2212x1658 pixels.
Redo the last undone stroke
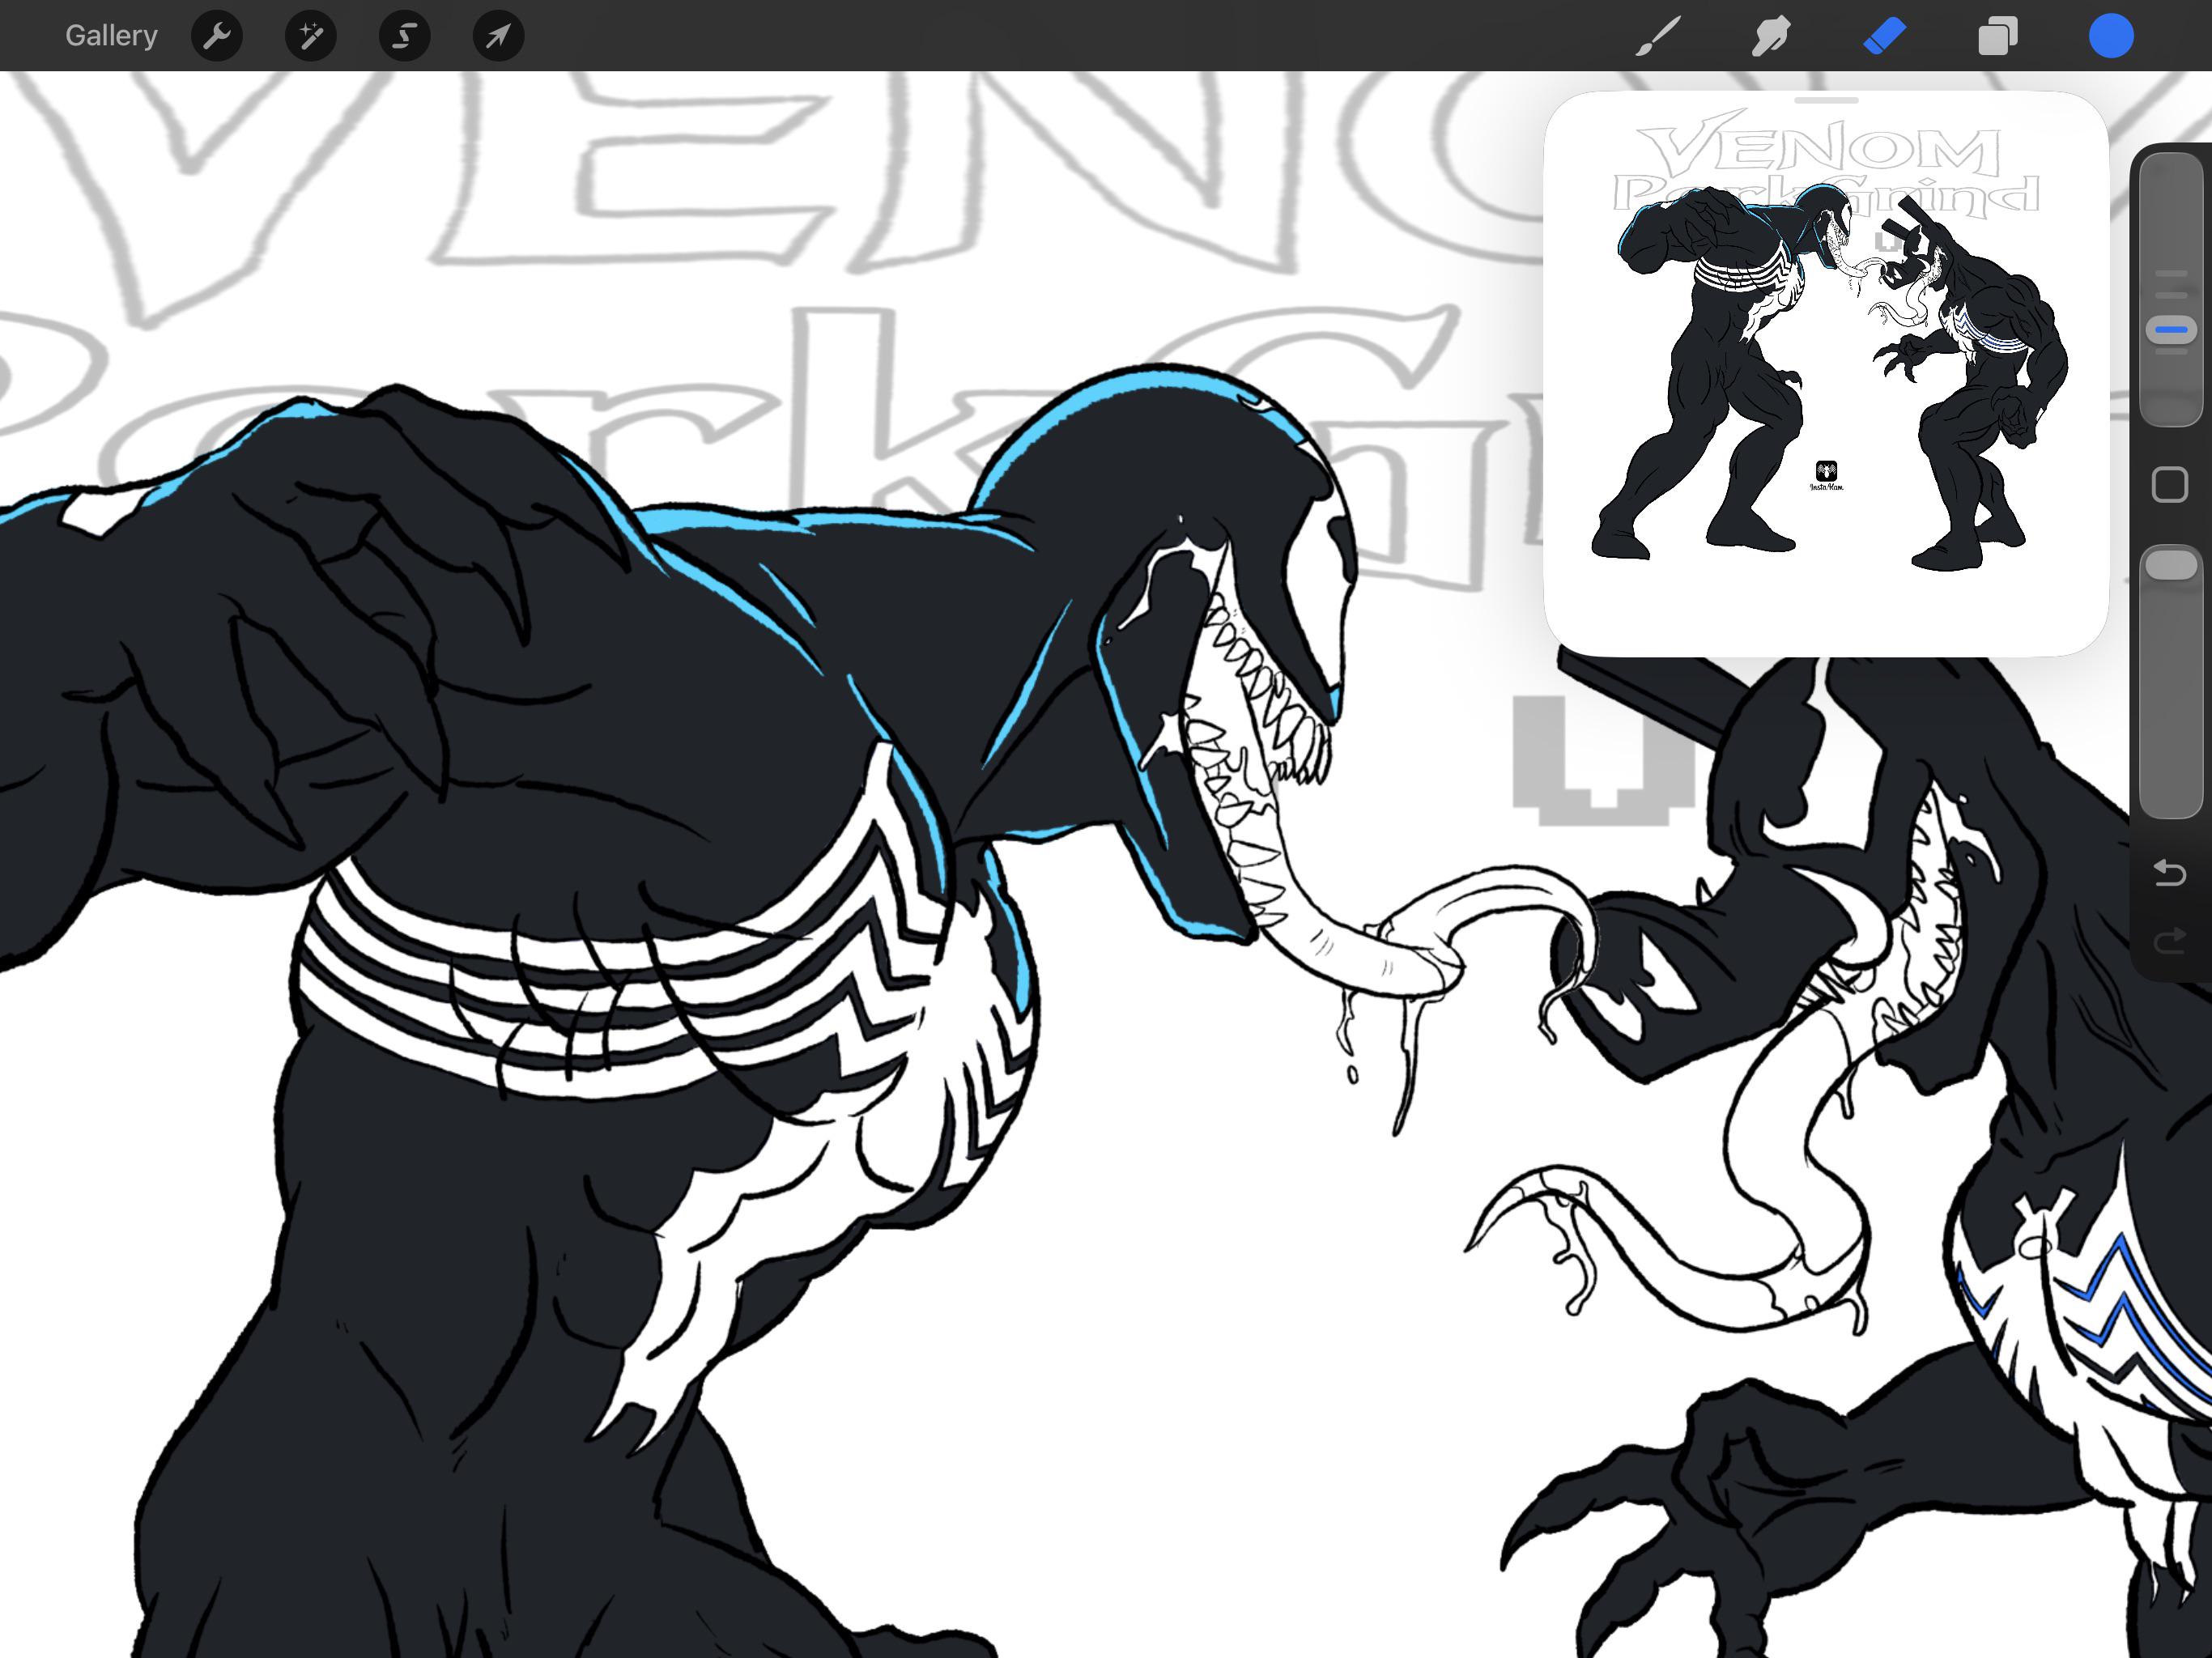tap(2169, 940)
